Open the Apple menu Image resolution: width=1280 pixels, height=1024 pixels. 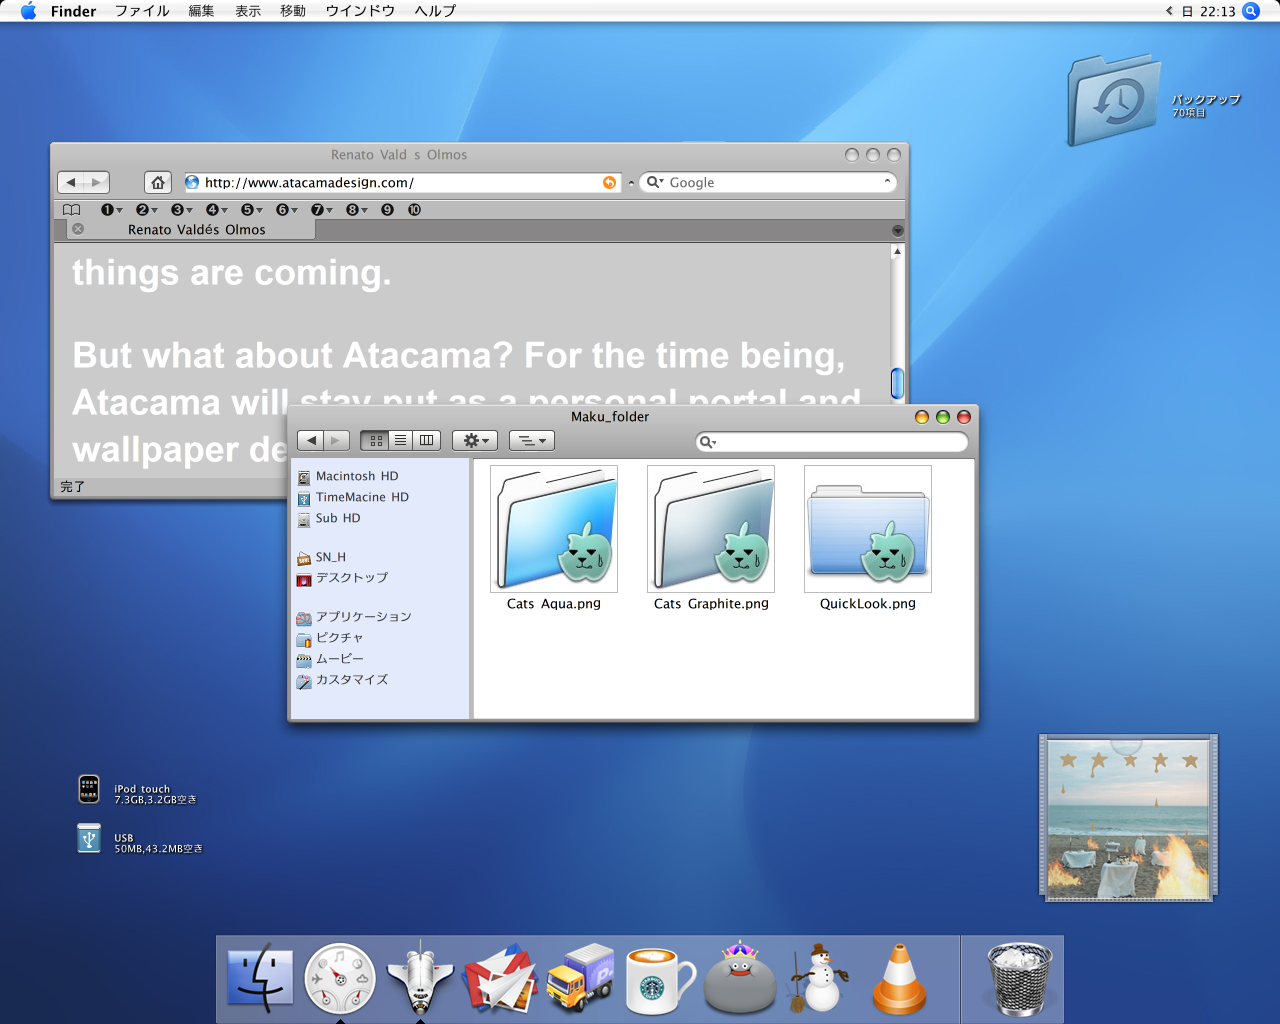(x=28, y=11)
